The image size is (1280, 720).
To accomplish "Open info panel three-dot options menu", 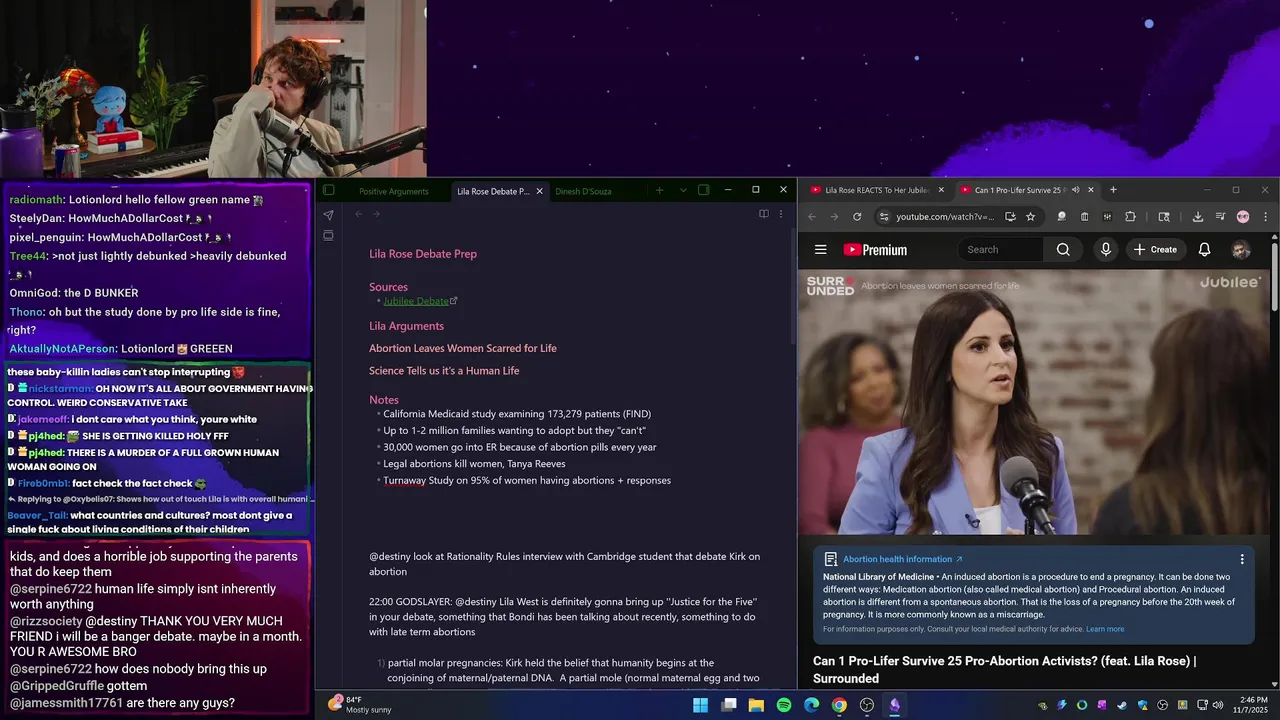I will [x=1242, y=560].
